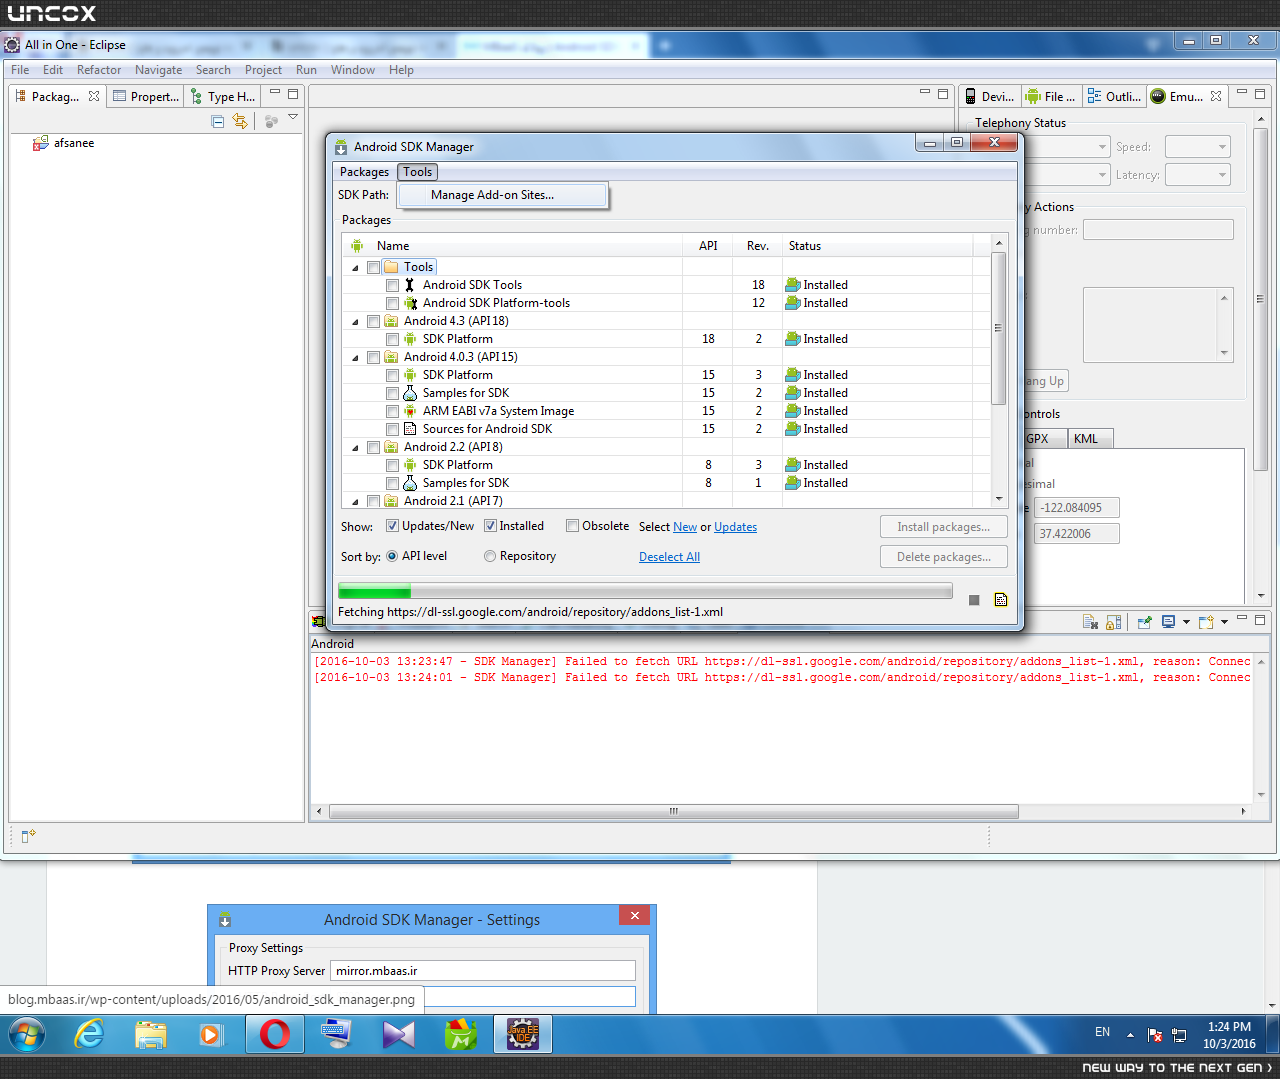Open the Package Explorer View Menu arrow

[293, 118]
